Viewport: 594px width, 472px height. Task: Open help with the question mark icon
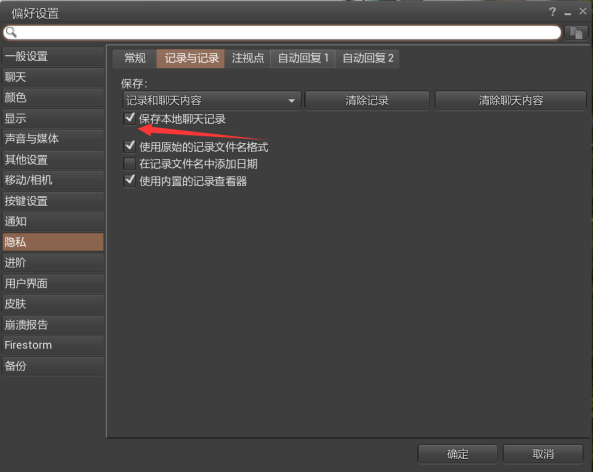click(x=552, y=12)
